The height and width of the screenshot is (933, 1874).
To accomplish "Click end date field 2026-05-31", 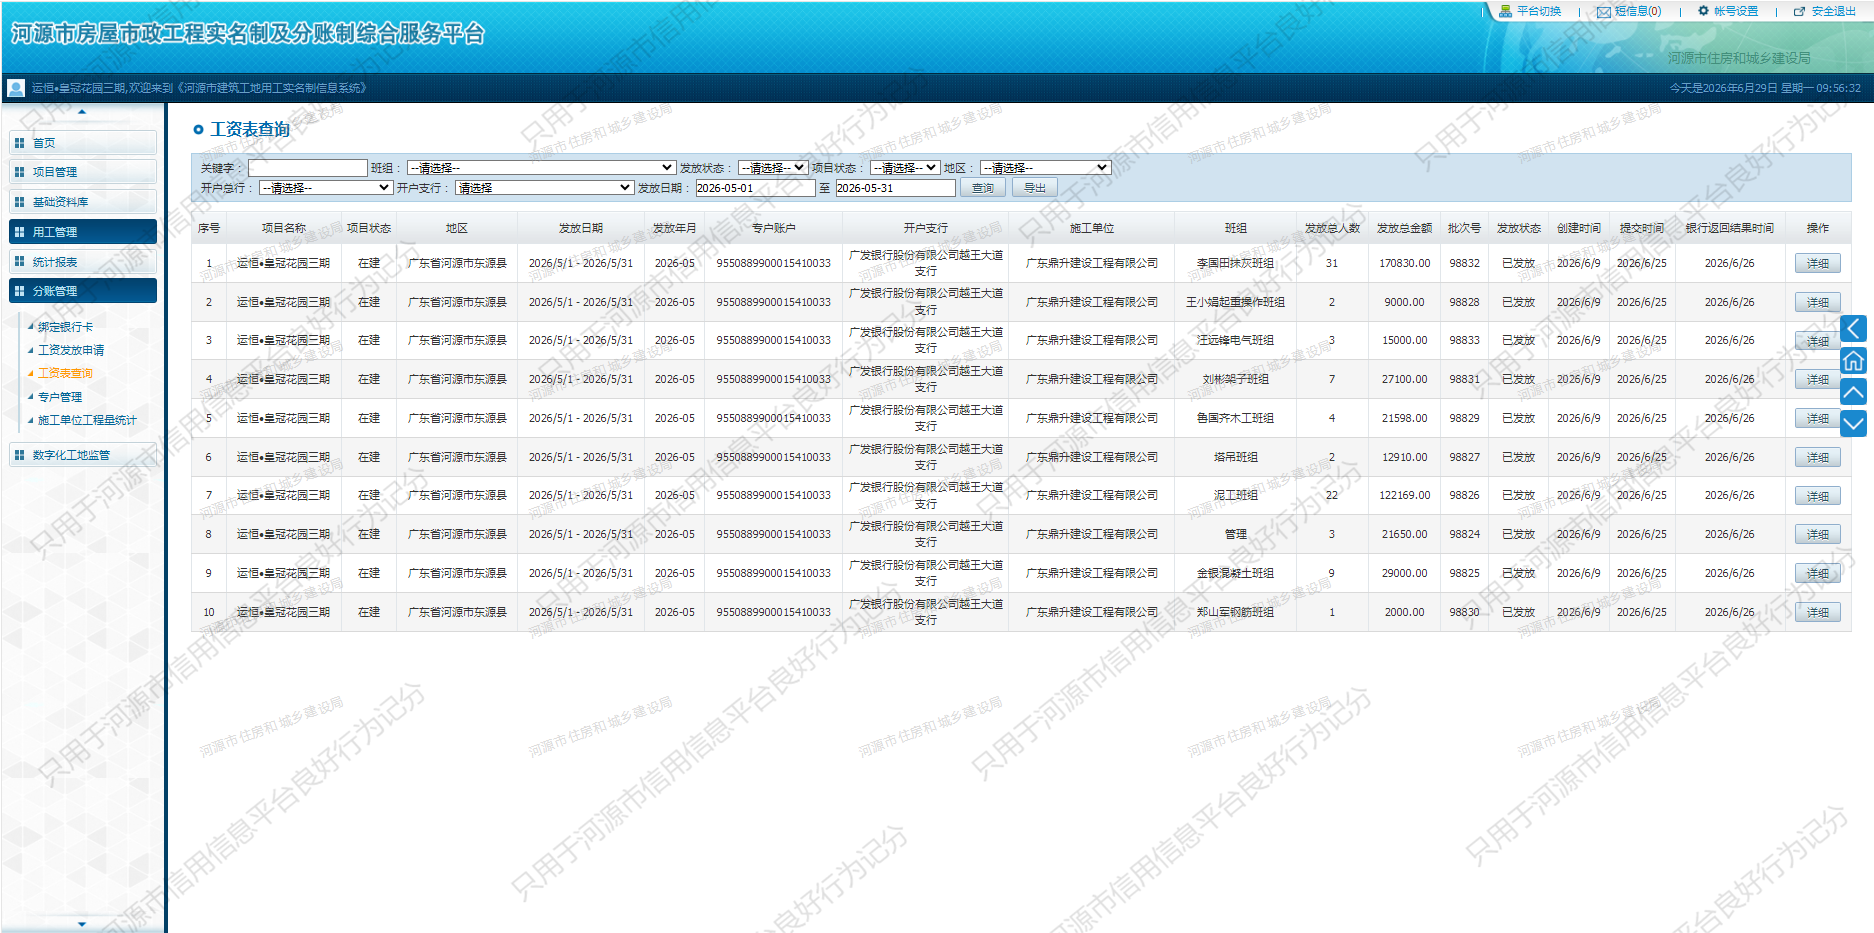I will 895,188.
